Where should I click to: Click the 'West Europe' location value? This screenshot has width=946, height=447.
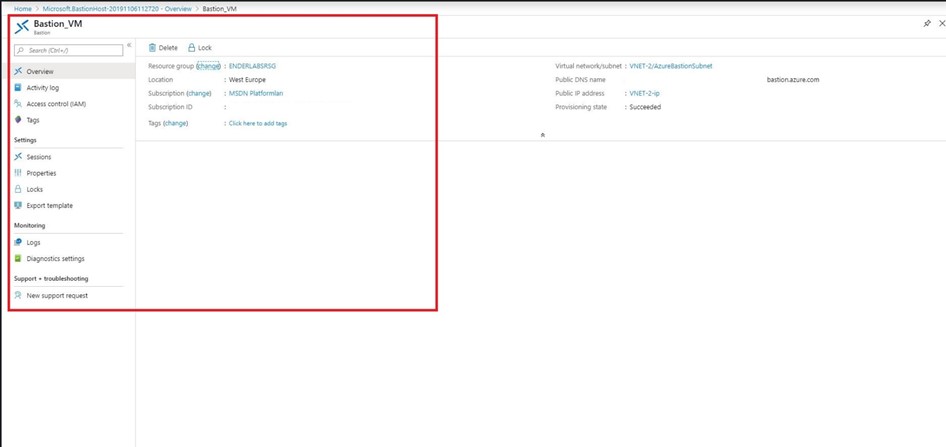point(247,80)
